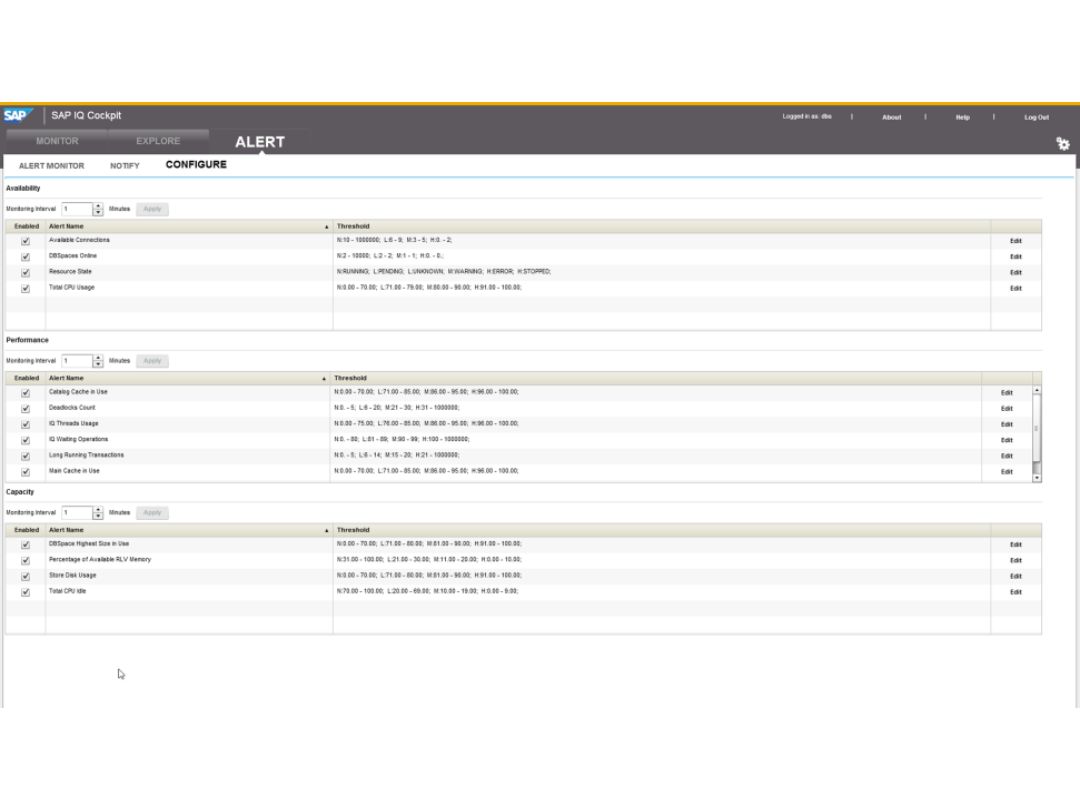Click Log Out
The width and height of the screenshot is (1080, 810).
tap(1036, 117)
